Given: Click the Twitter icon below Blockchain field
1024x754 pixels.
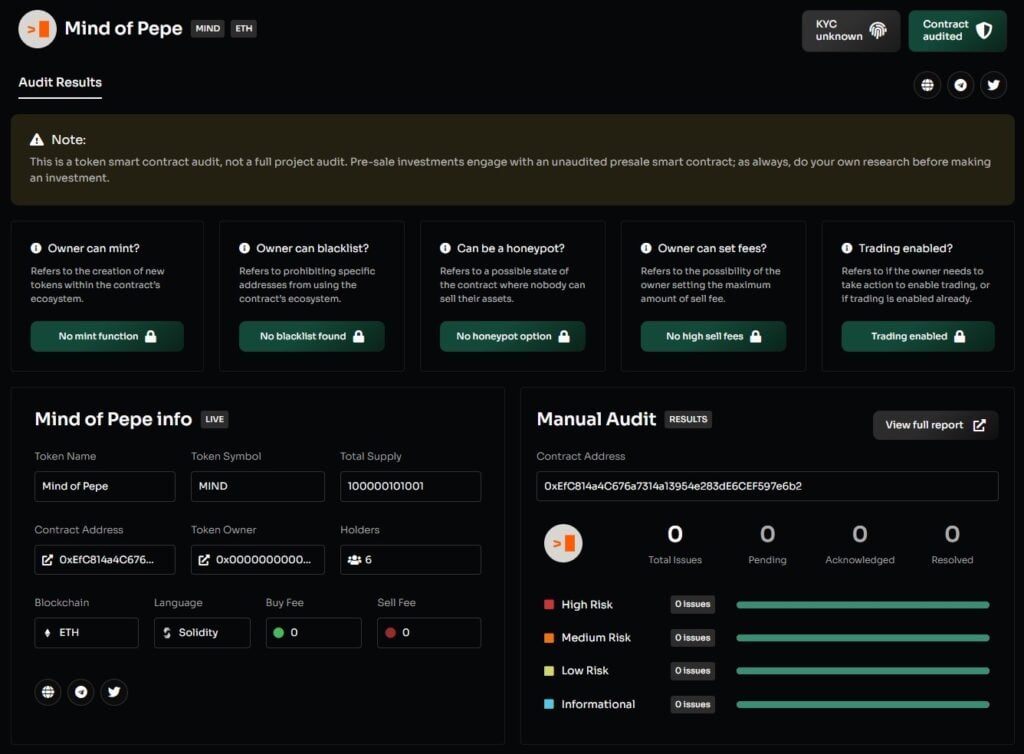Looking at the screenshot, I should 114,692.
